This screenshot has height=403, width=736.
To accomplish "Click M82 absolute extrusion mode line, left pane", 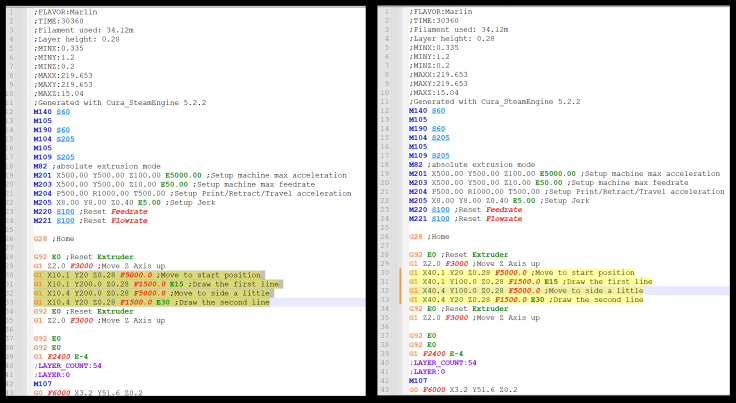I will (x=97, y=164).
